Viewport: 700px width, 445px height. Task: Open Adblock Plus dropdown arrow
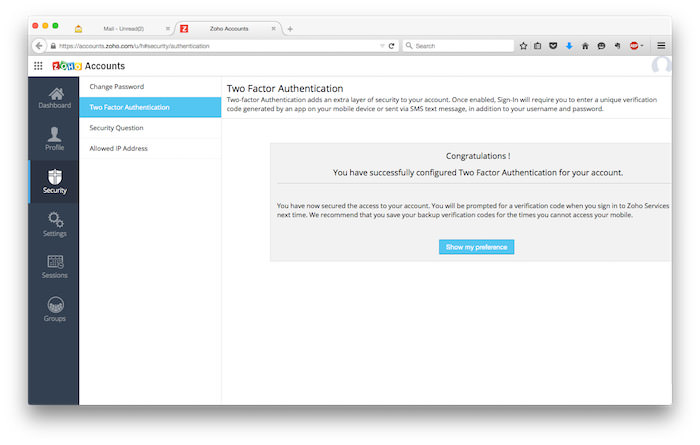[642, 46]
